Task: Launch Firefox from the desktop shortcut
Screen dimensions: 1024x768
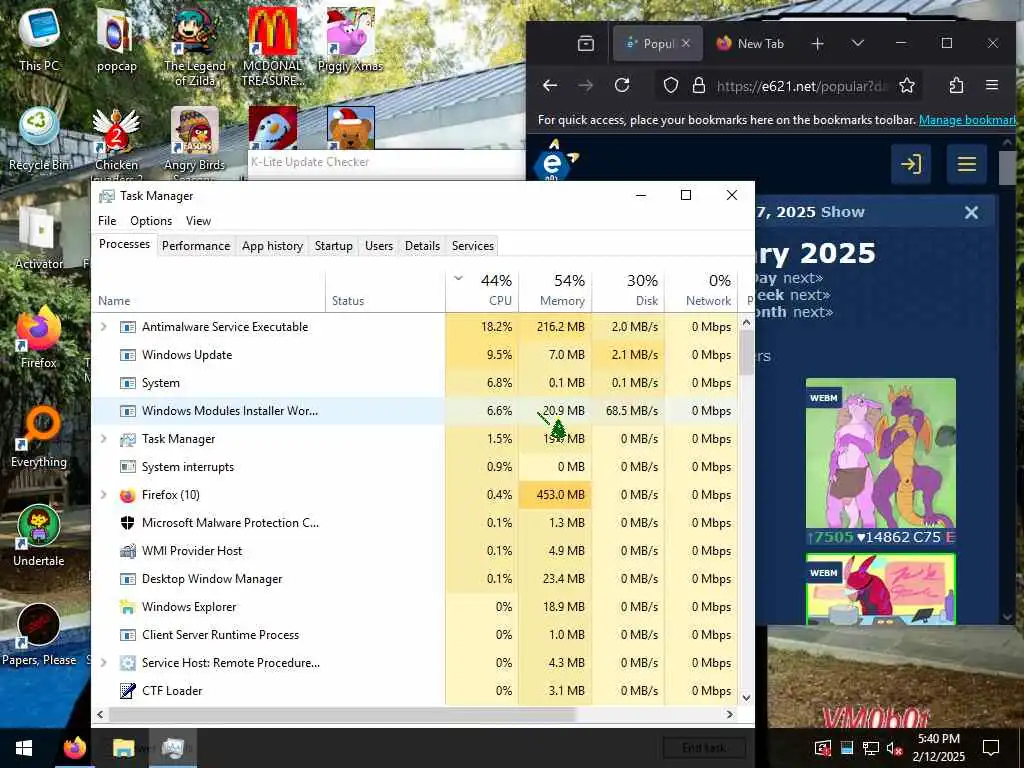Action: tap(39, 338)
